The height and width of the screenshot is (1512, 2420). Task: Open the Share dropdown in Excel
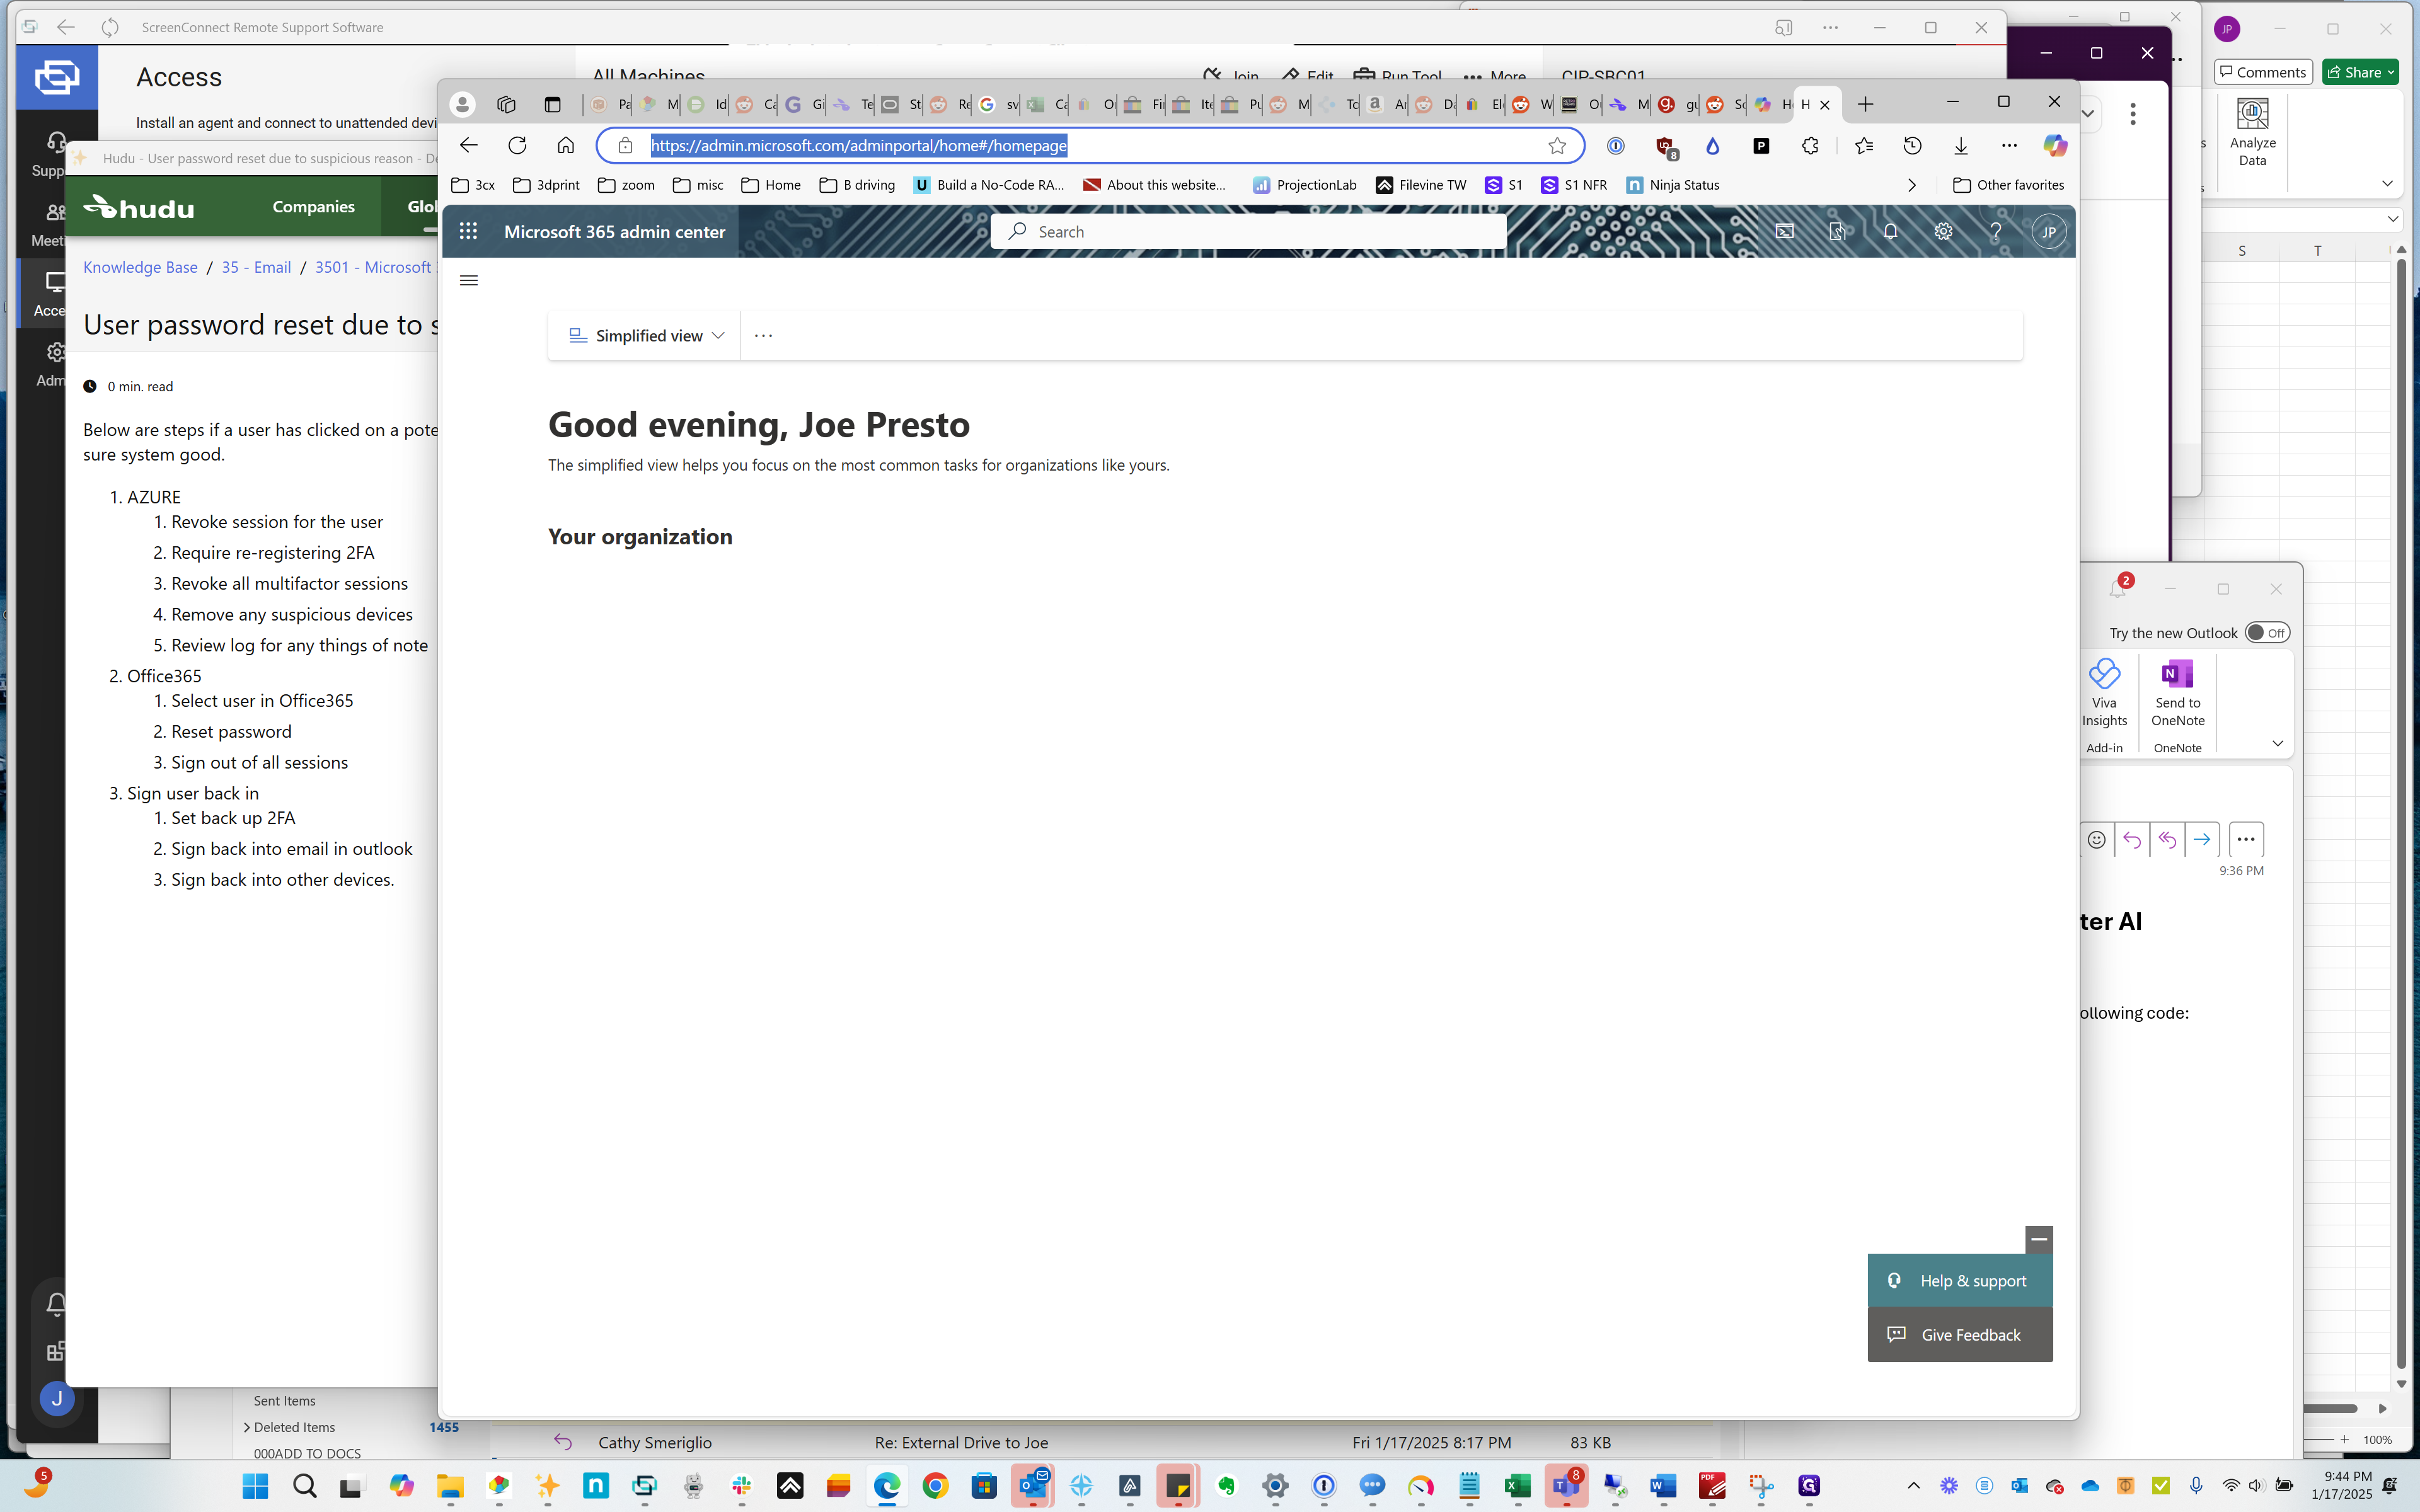(x=2361, y=72)
